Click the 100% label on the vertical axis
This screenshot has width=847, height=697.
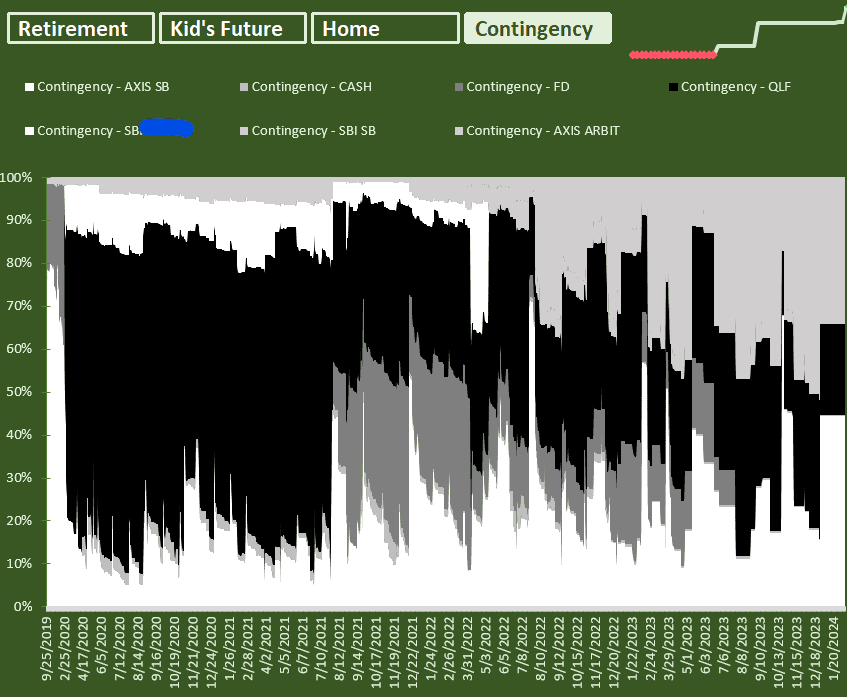[x=16, y=178]
